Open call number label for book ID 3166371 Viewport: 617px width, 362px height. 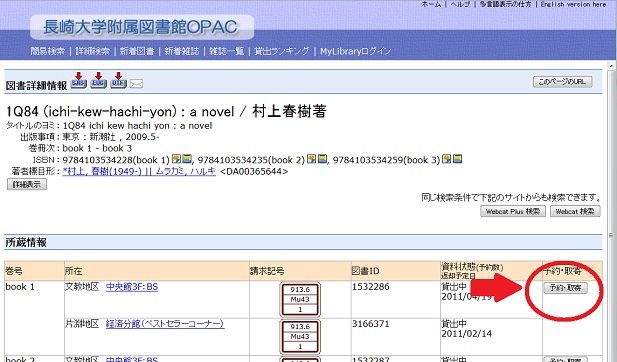pos(300,337)
